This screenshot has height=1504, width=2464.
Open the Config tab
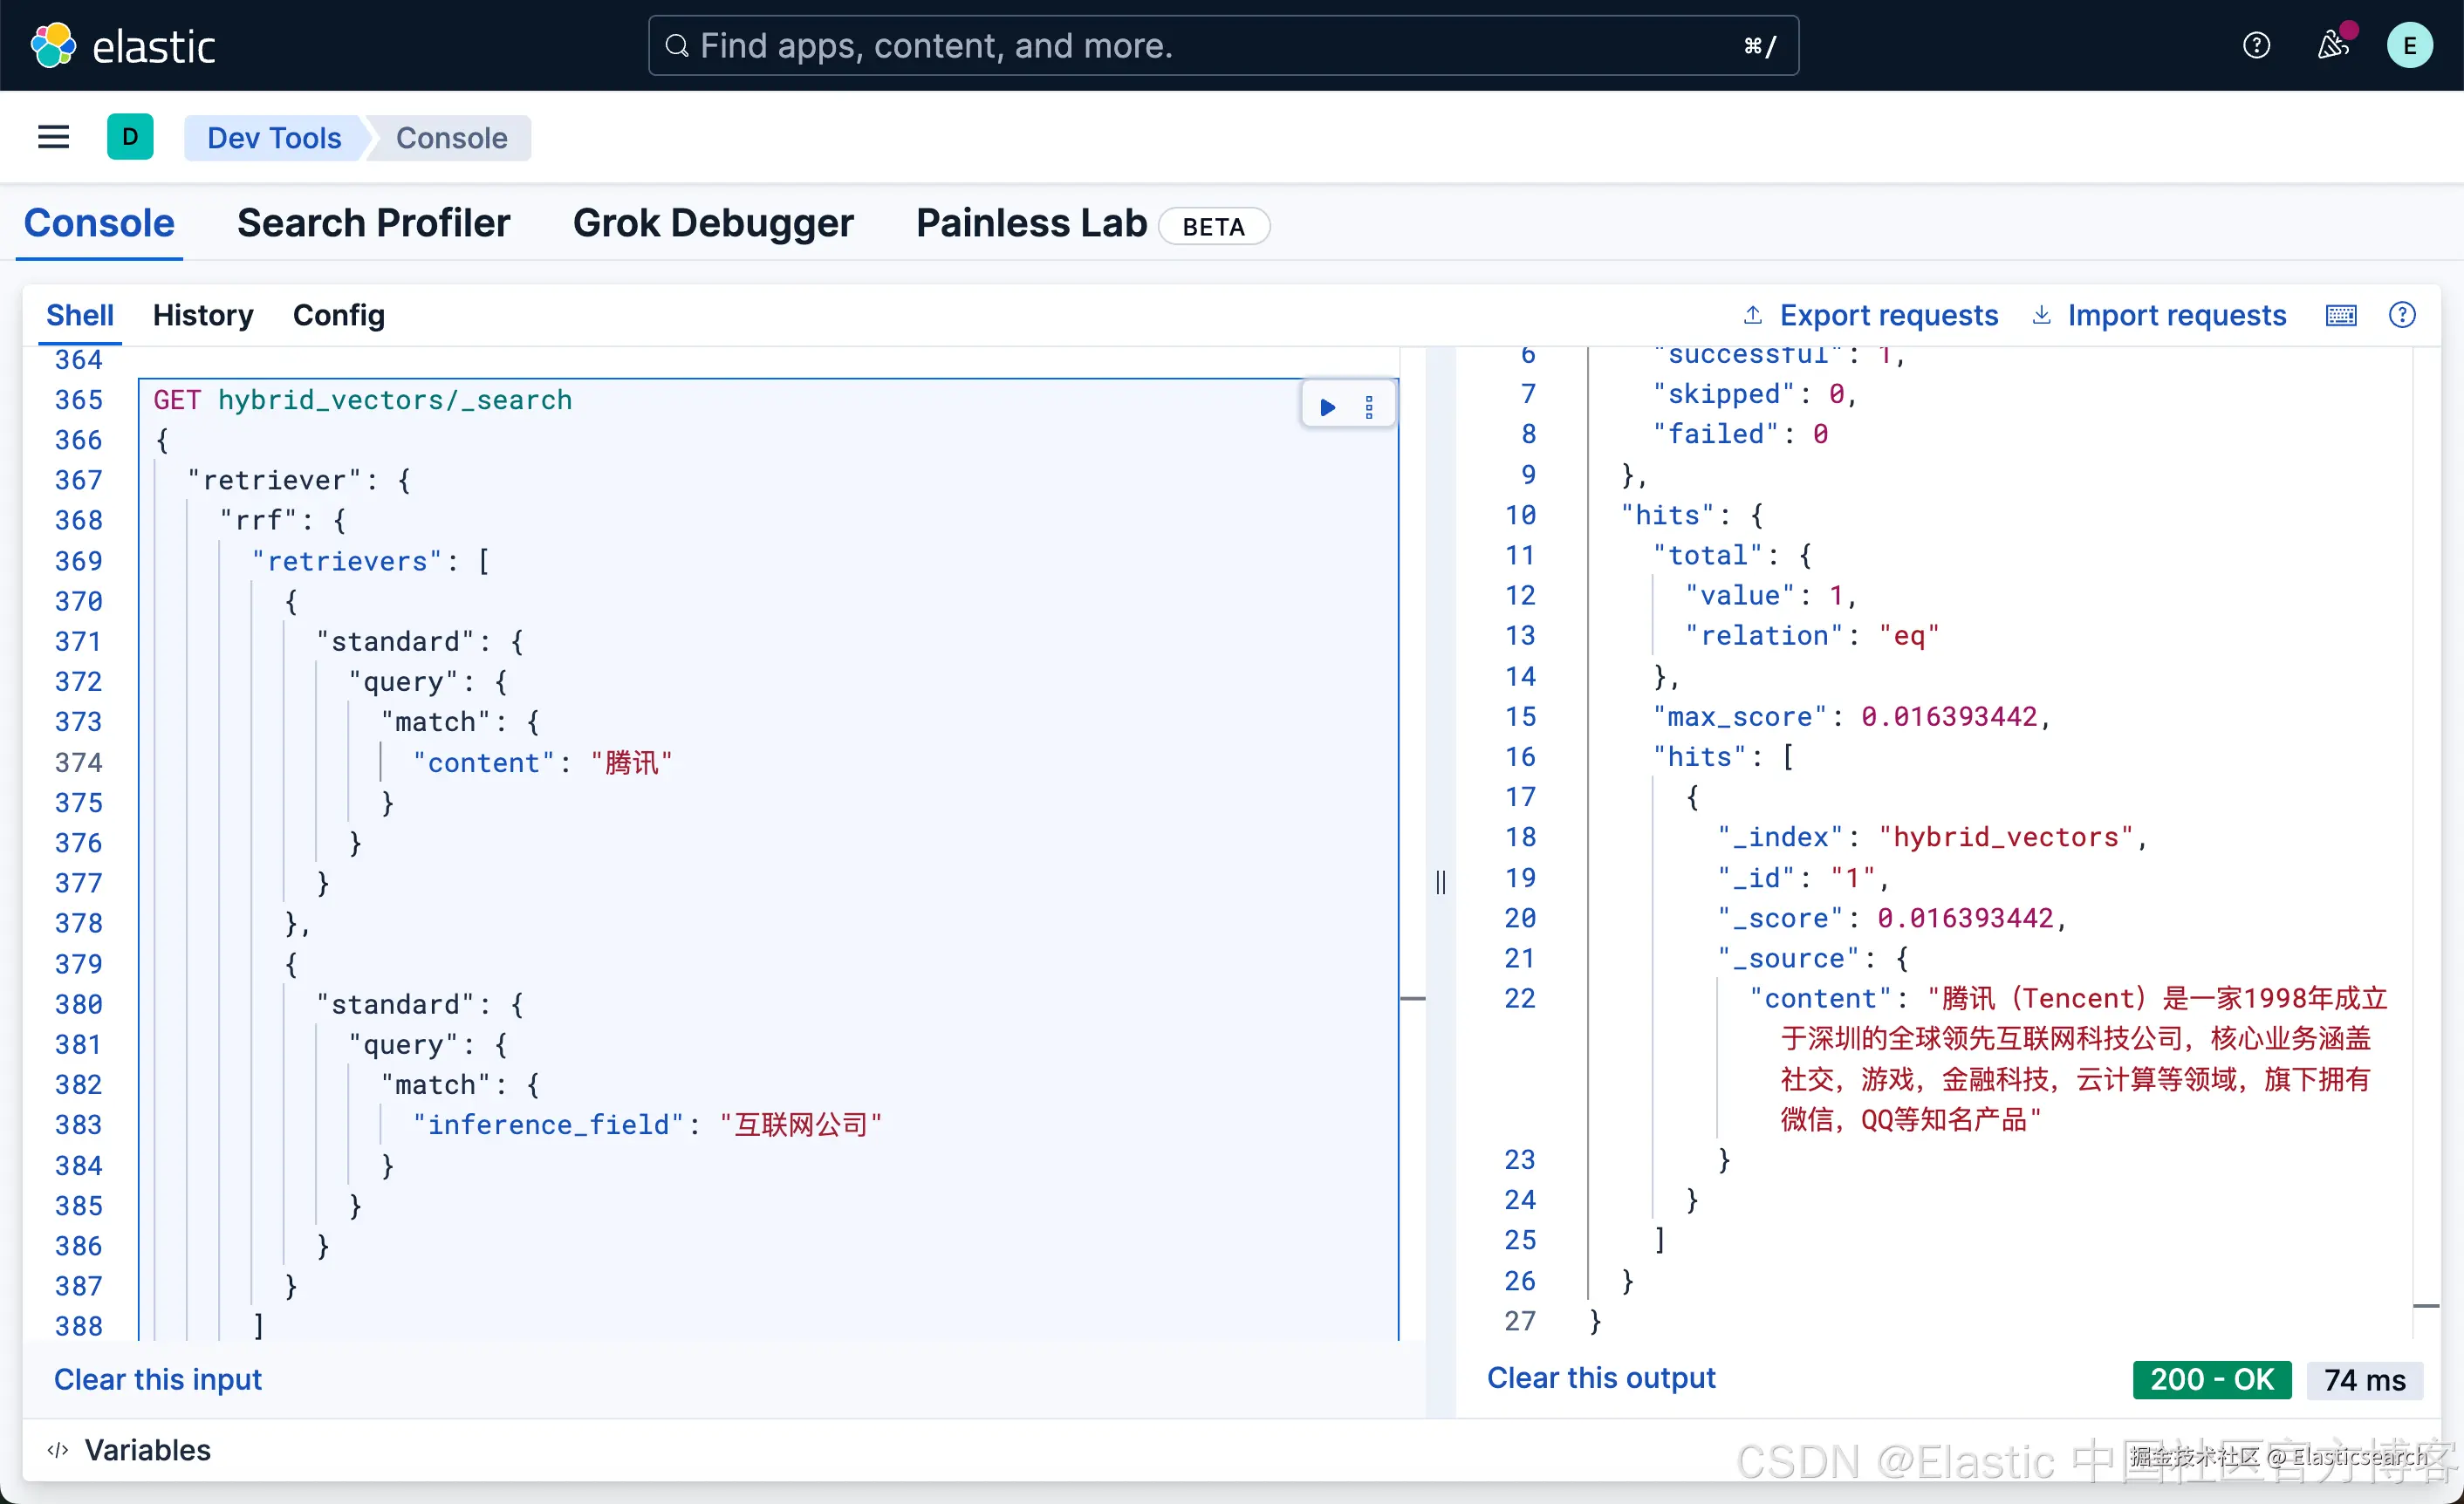[338, 316]
